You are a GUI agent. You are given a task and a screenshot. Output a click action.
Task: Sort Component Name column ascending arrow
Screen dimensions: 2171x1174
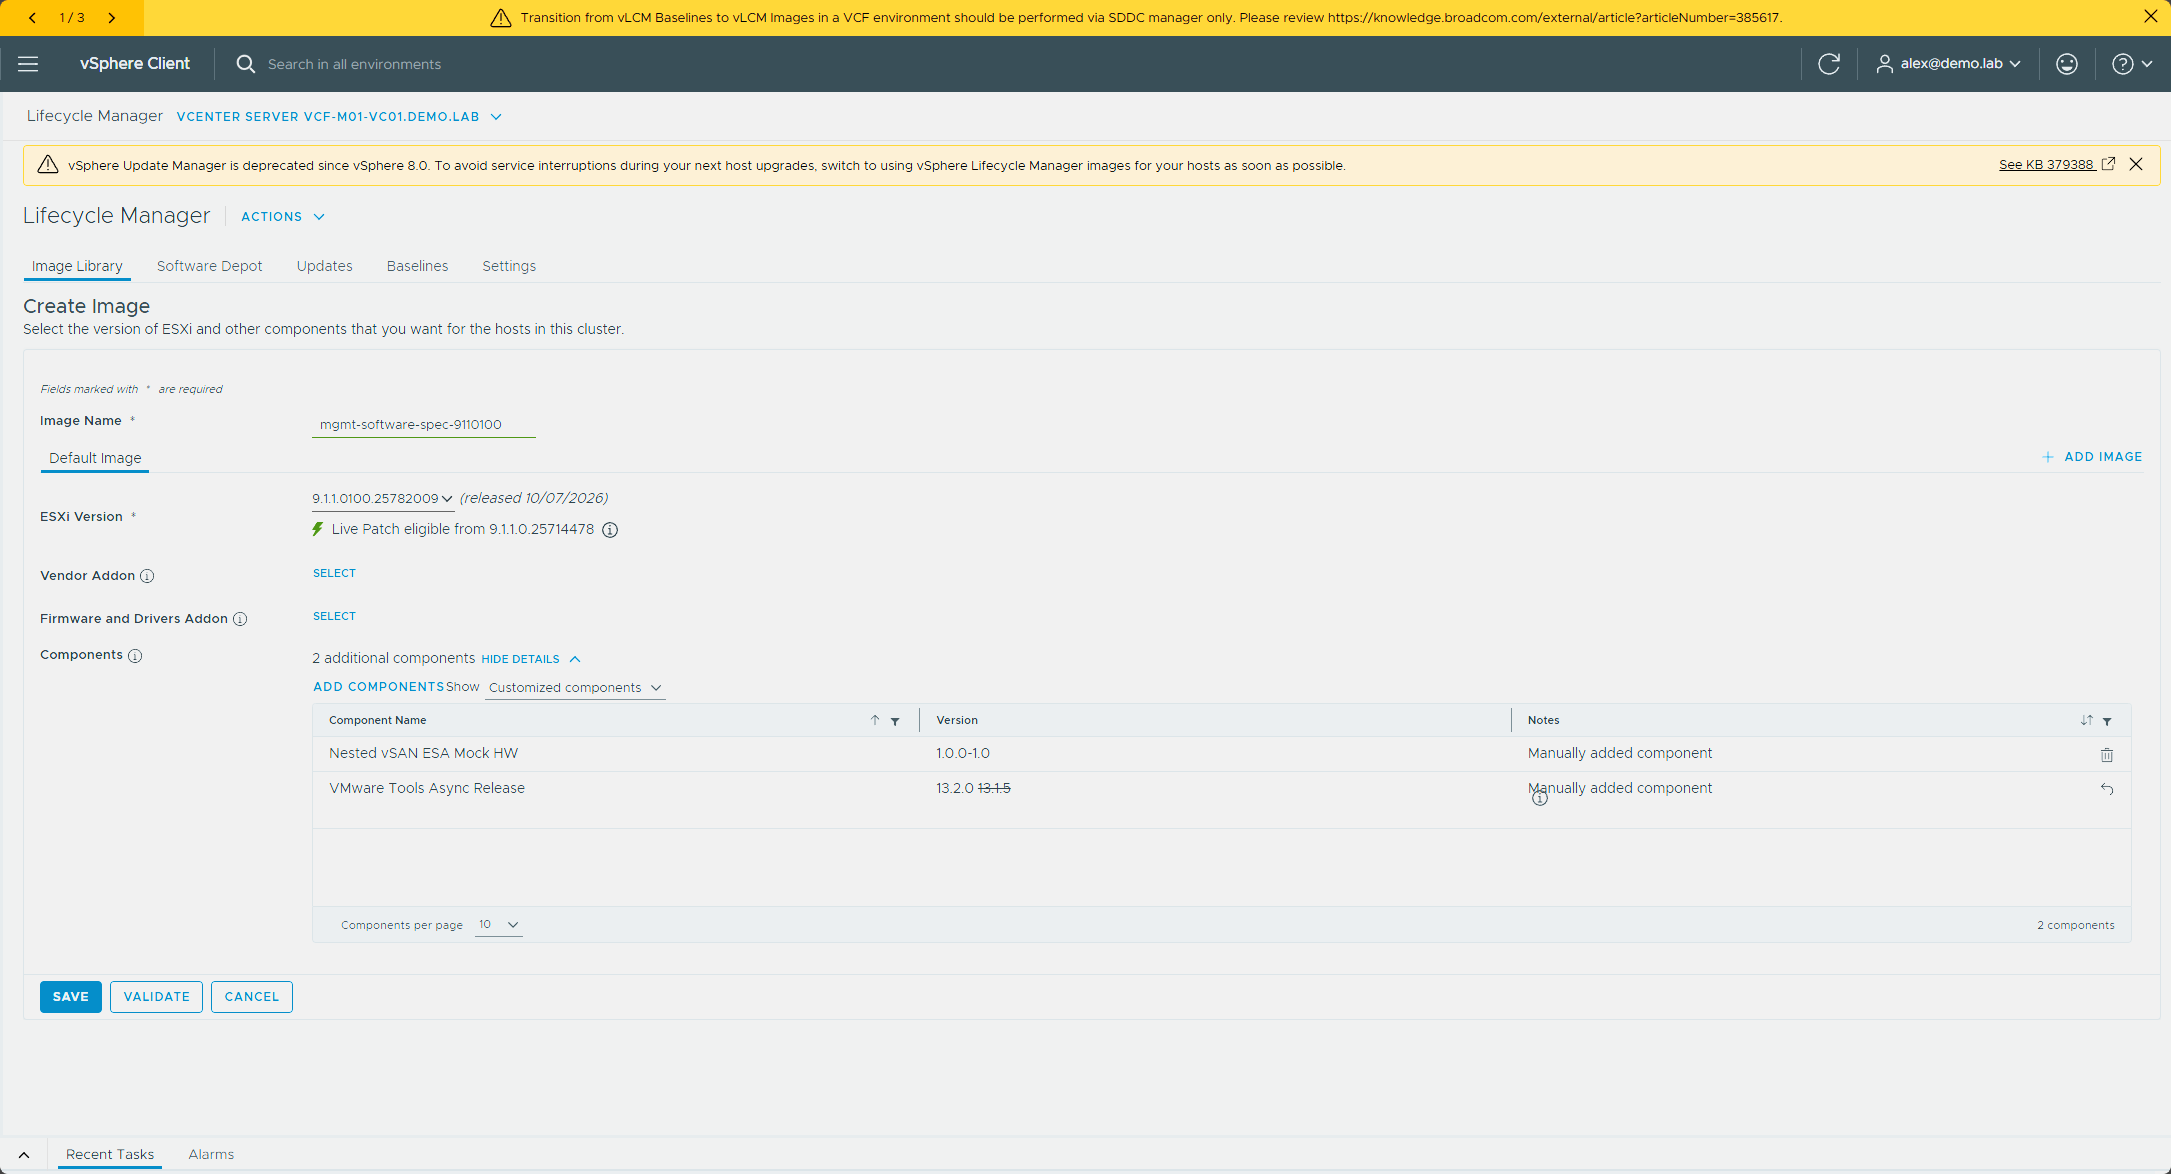pos(875,720)
